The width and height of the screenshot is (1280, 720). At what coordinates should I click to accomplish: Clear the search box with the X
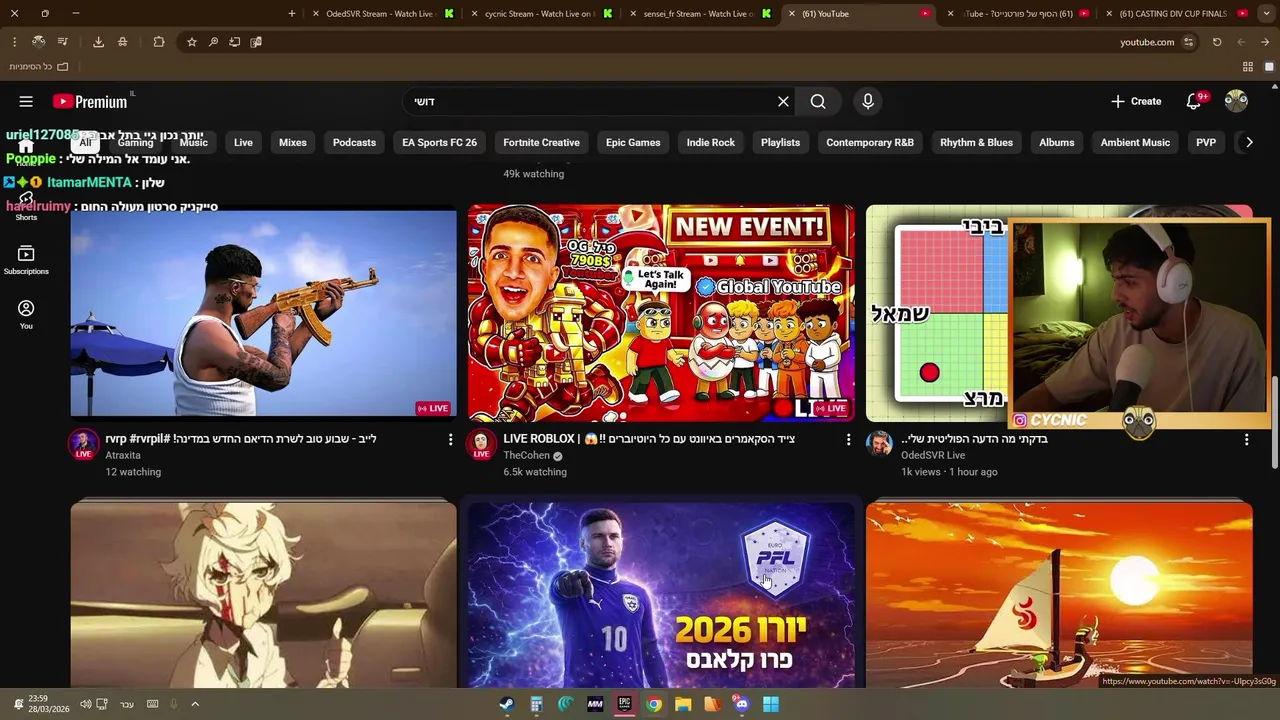click(x=783, y=101)
